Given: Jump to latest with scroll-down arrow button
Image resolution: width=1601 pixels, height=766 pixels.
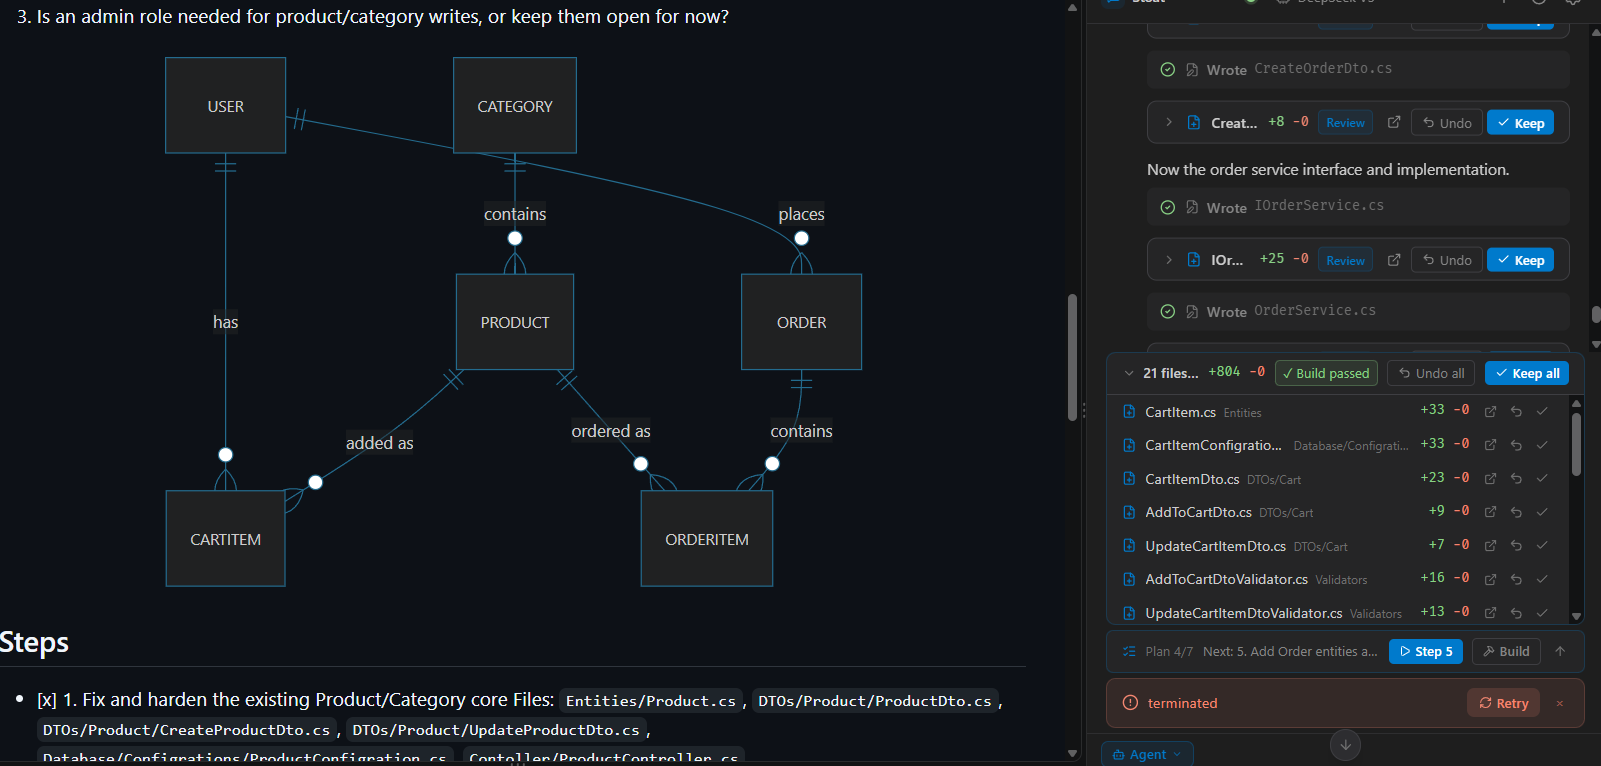Looking at the screenshot, I should (1345, 745).
